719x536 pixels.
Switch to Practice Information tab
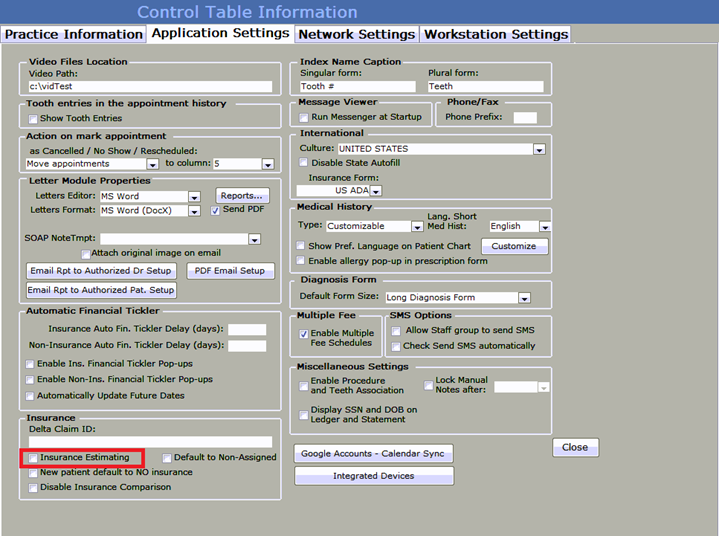pos(74,34)
